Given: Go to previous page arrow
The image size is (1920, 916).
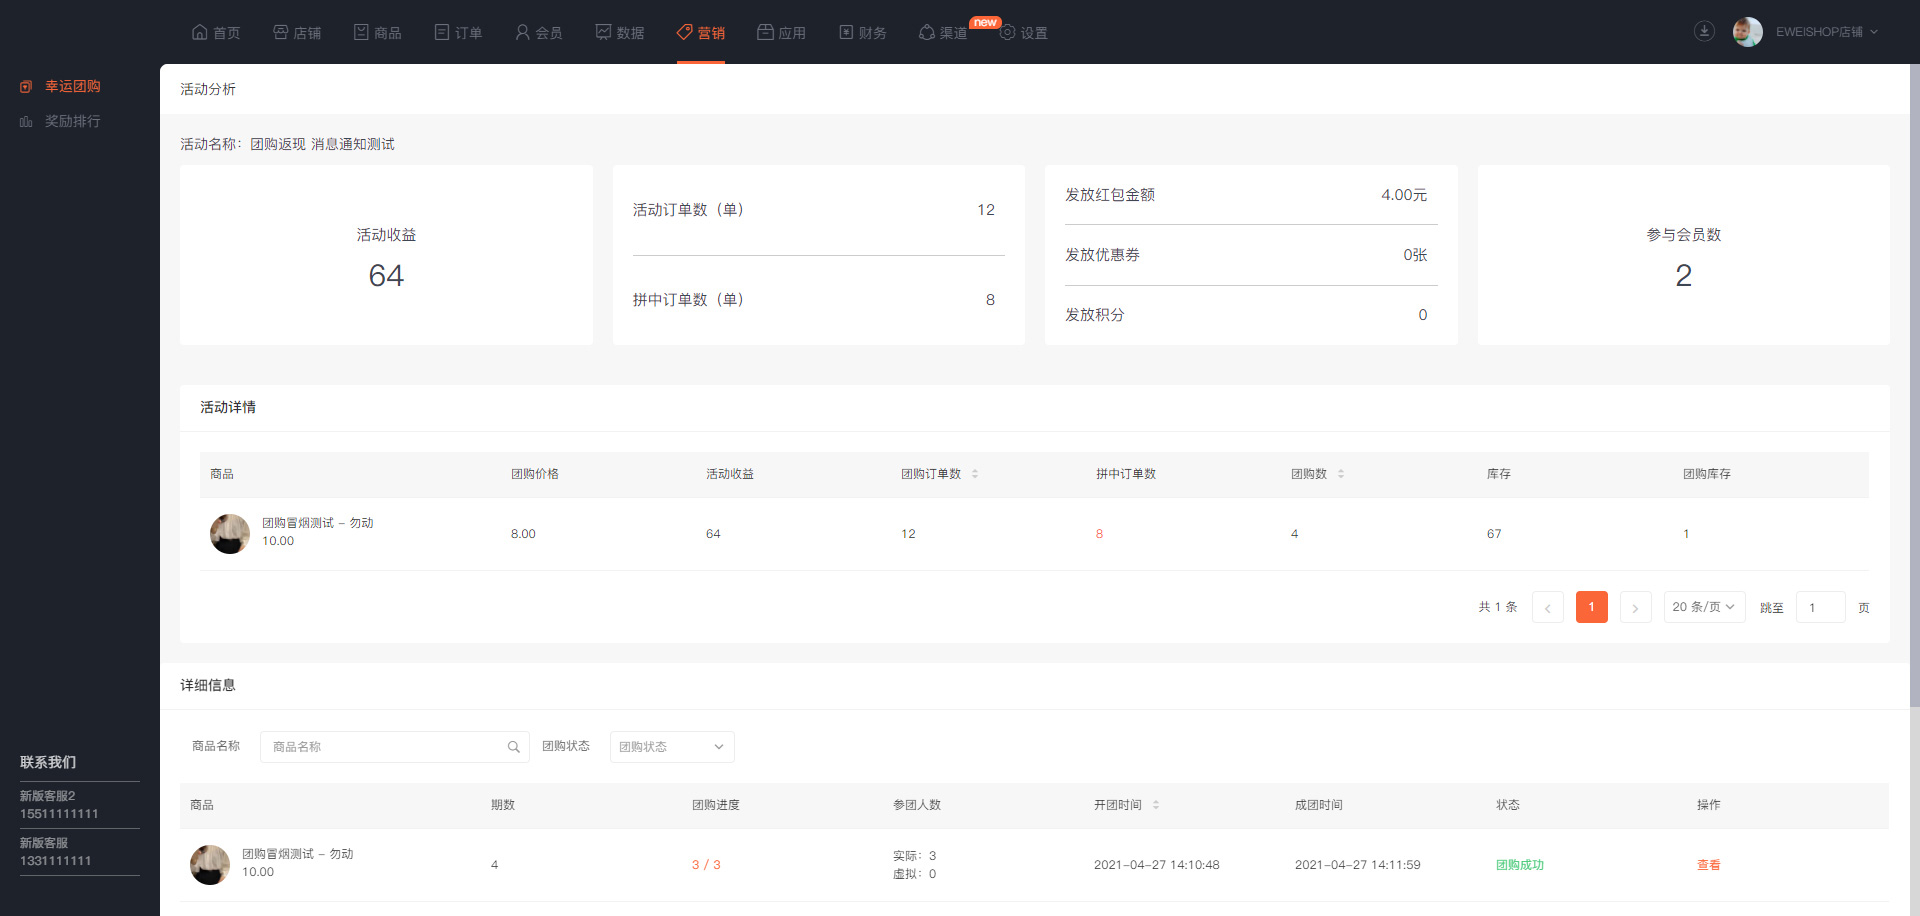Looking at the screenshot, I should (x=1547, y=608).
